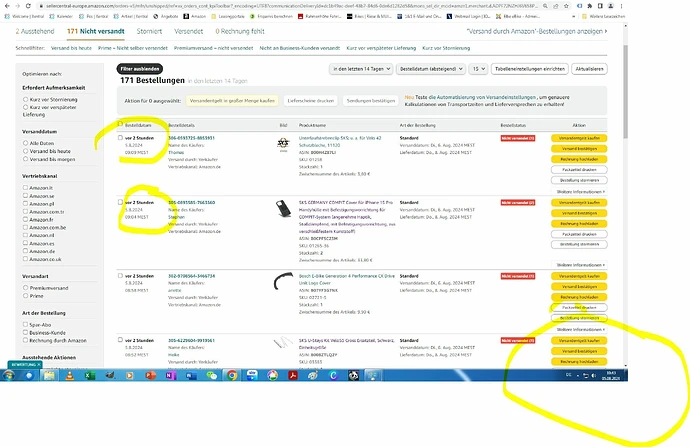Expand Weitere Informationen for the Bosch order
Screen dimensions: 690x447
[580, 330]
